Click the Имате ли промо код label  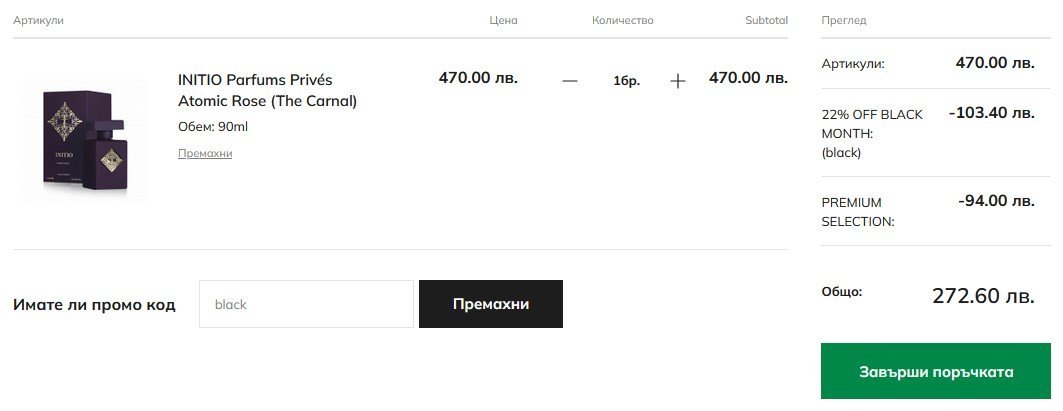(94, 304)
